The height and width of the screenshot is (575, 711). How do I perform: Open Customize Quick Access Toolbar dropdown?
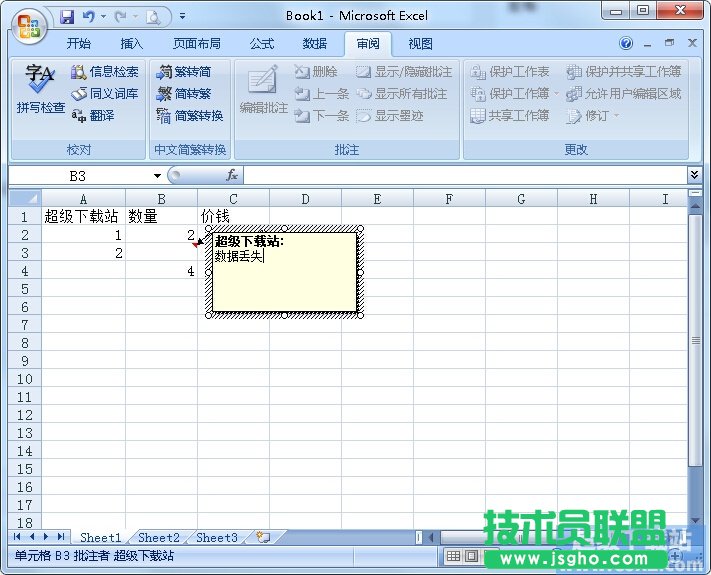182,16
